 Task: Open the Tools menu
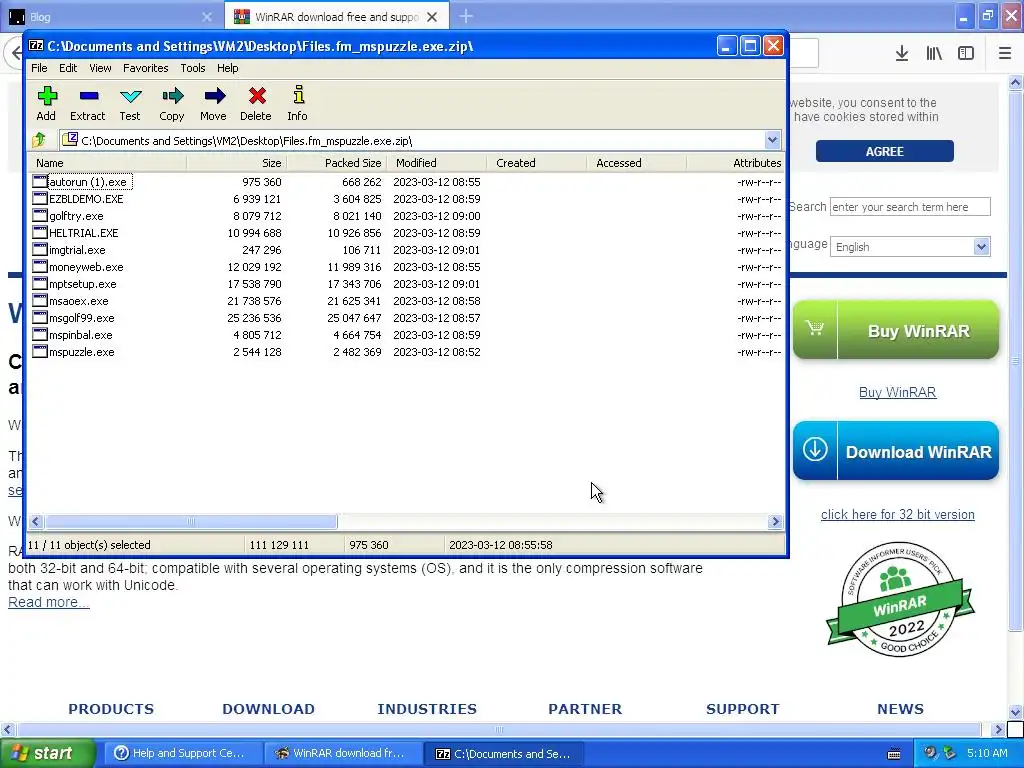coord(193,68)
